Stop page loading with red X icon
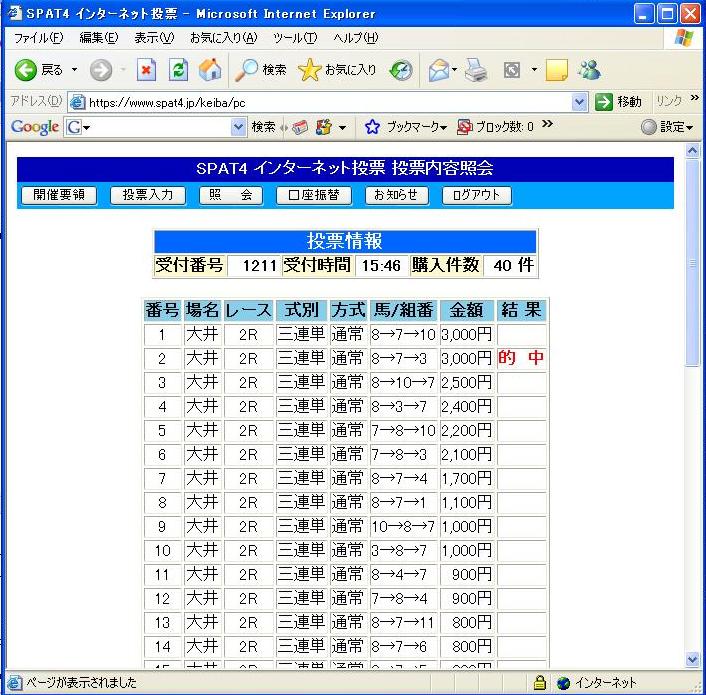The height and width of the screenshot is (695, 706). click(x=146, y=70)
